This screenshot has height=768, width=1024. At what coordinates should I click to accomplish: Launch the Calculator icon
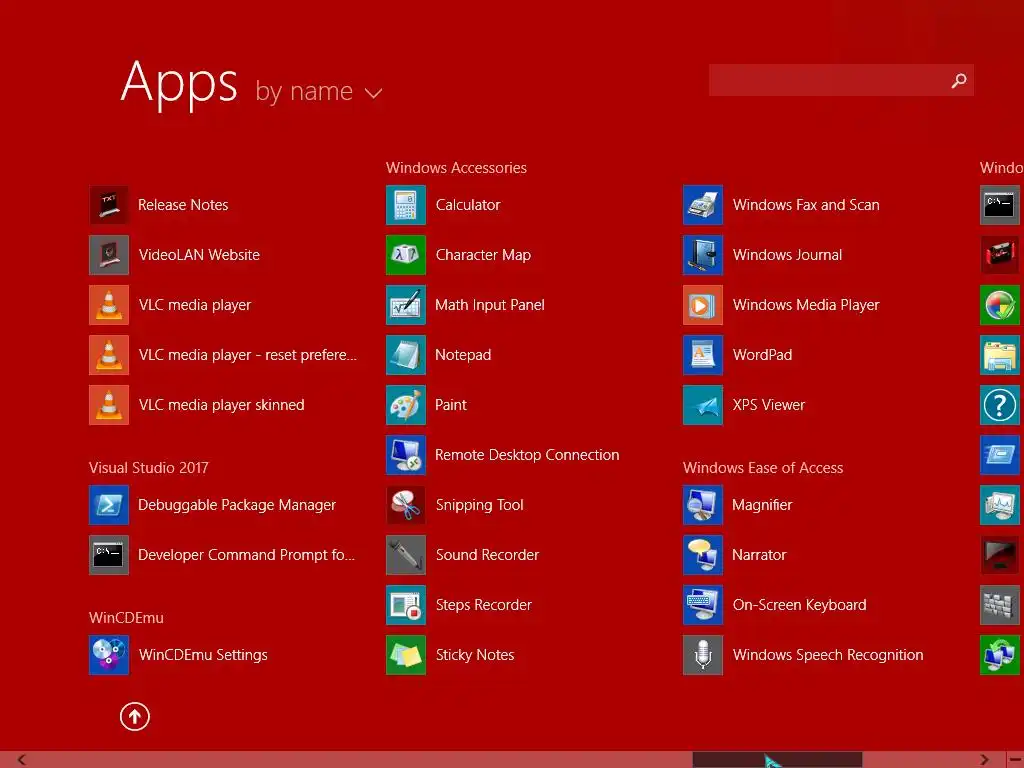coord(406,205)
